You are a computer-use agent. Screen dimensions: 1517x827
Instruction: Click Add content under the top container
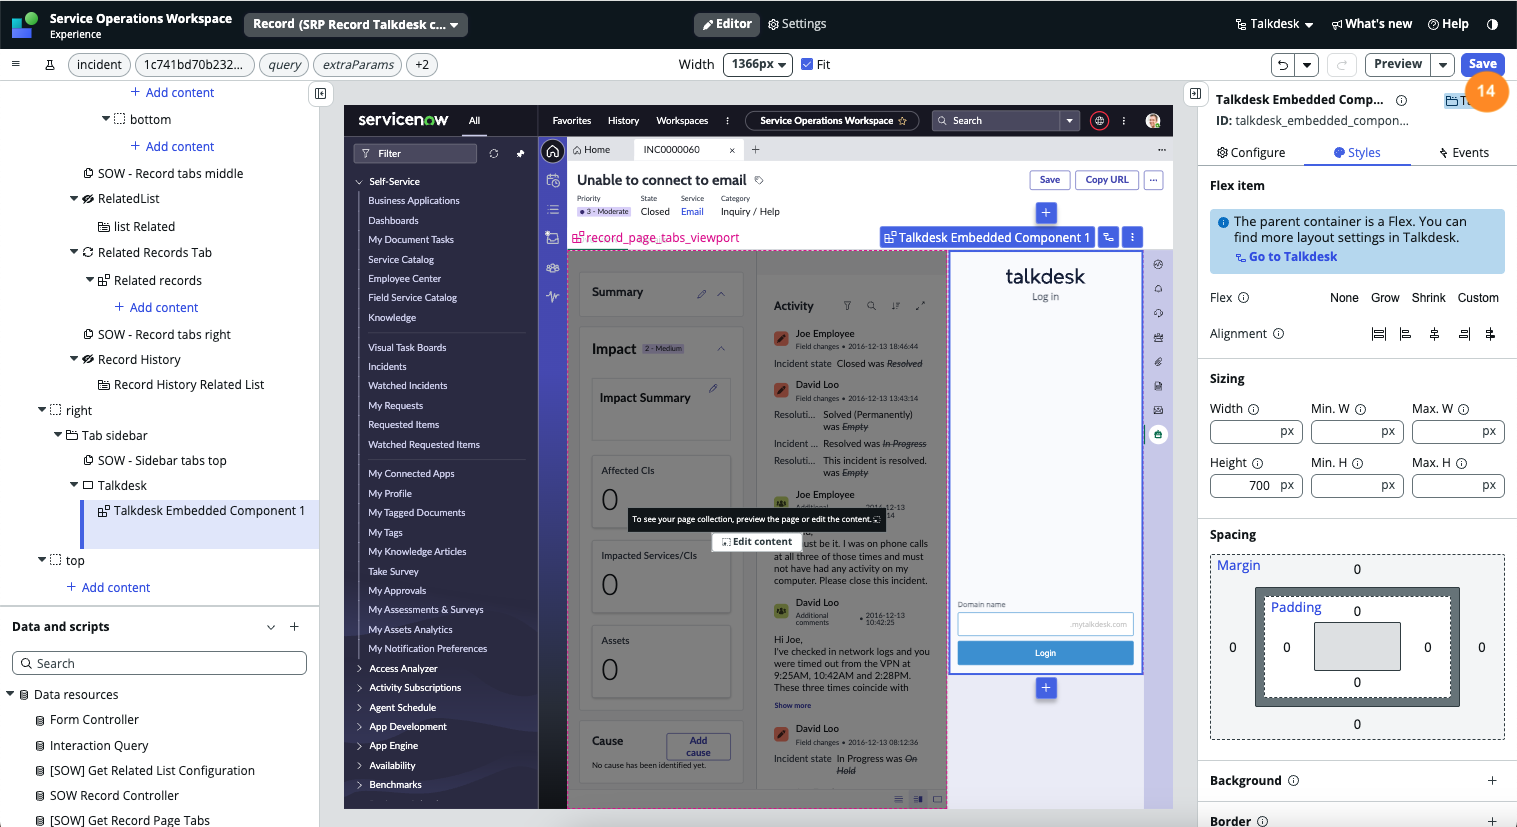click(109, 588)
